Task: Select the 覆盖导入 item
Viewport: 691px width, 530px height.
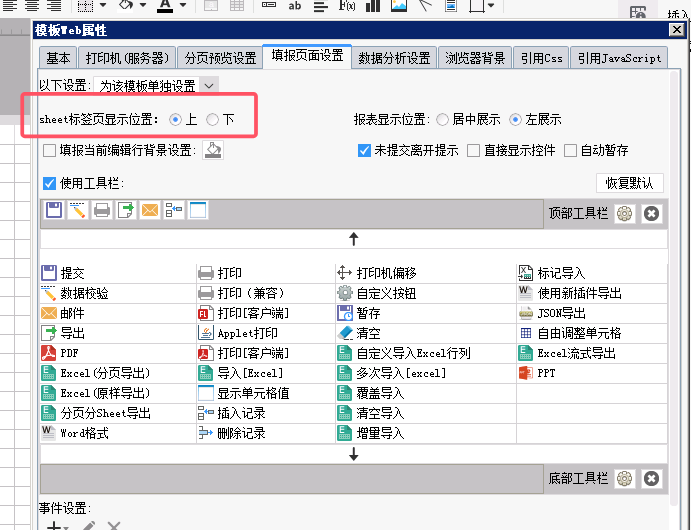Action: point(426,393)
